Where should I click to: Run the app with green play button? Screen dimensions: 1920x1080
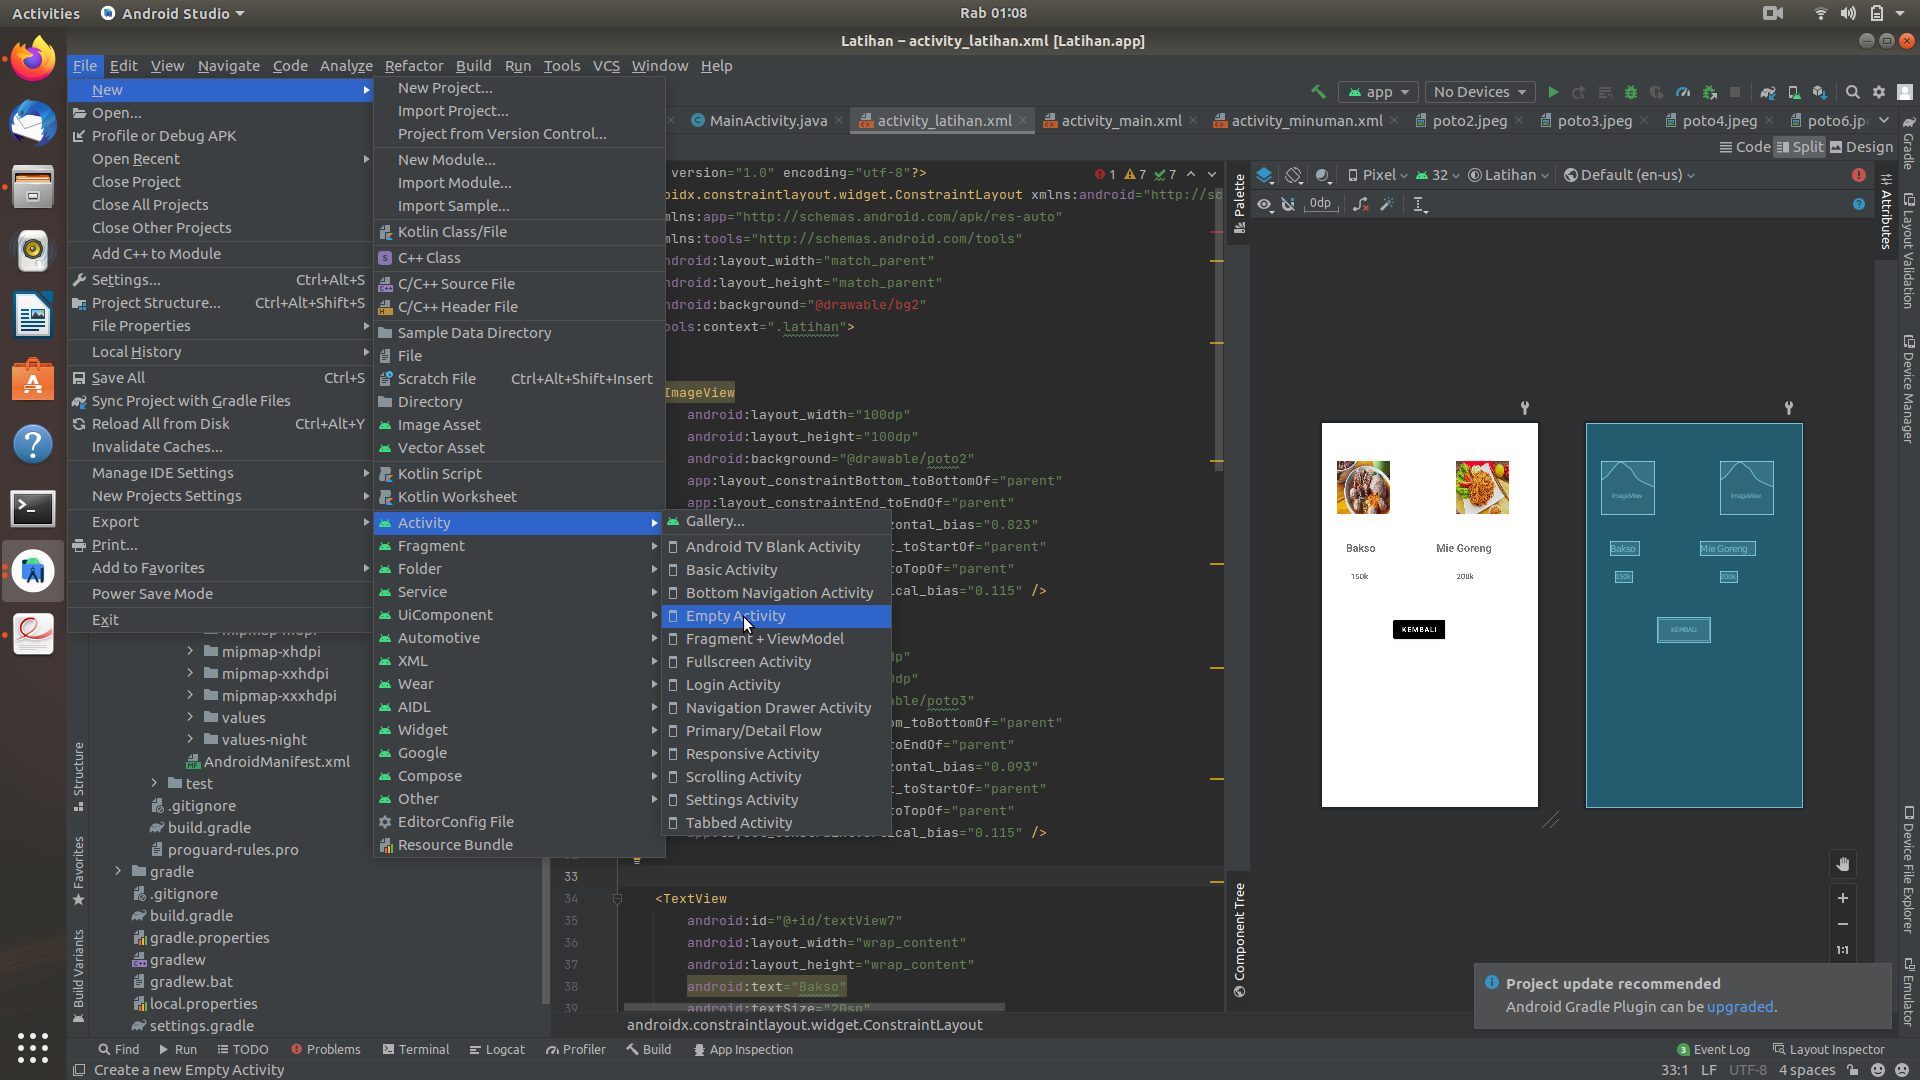[1553, 92]
